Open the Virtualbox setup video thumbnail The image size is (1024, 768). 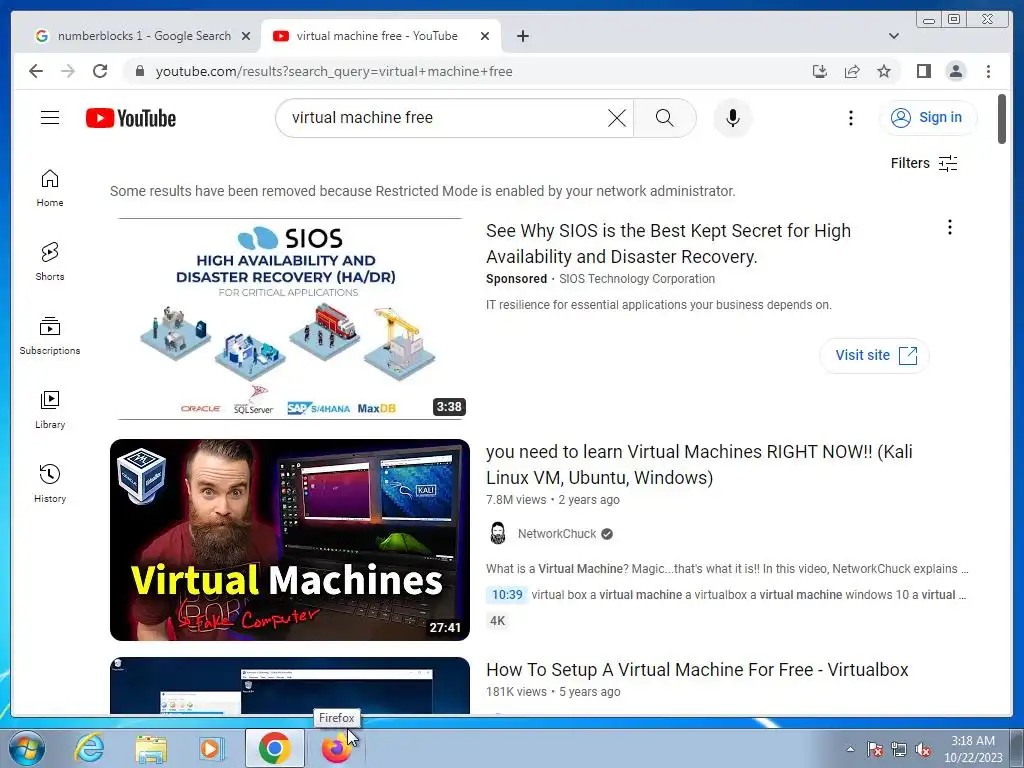click(290, 686)
